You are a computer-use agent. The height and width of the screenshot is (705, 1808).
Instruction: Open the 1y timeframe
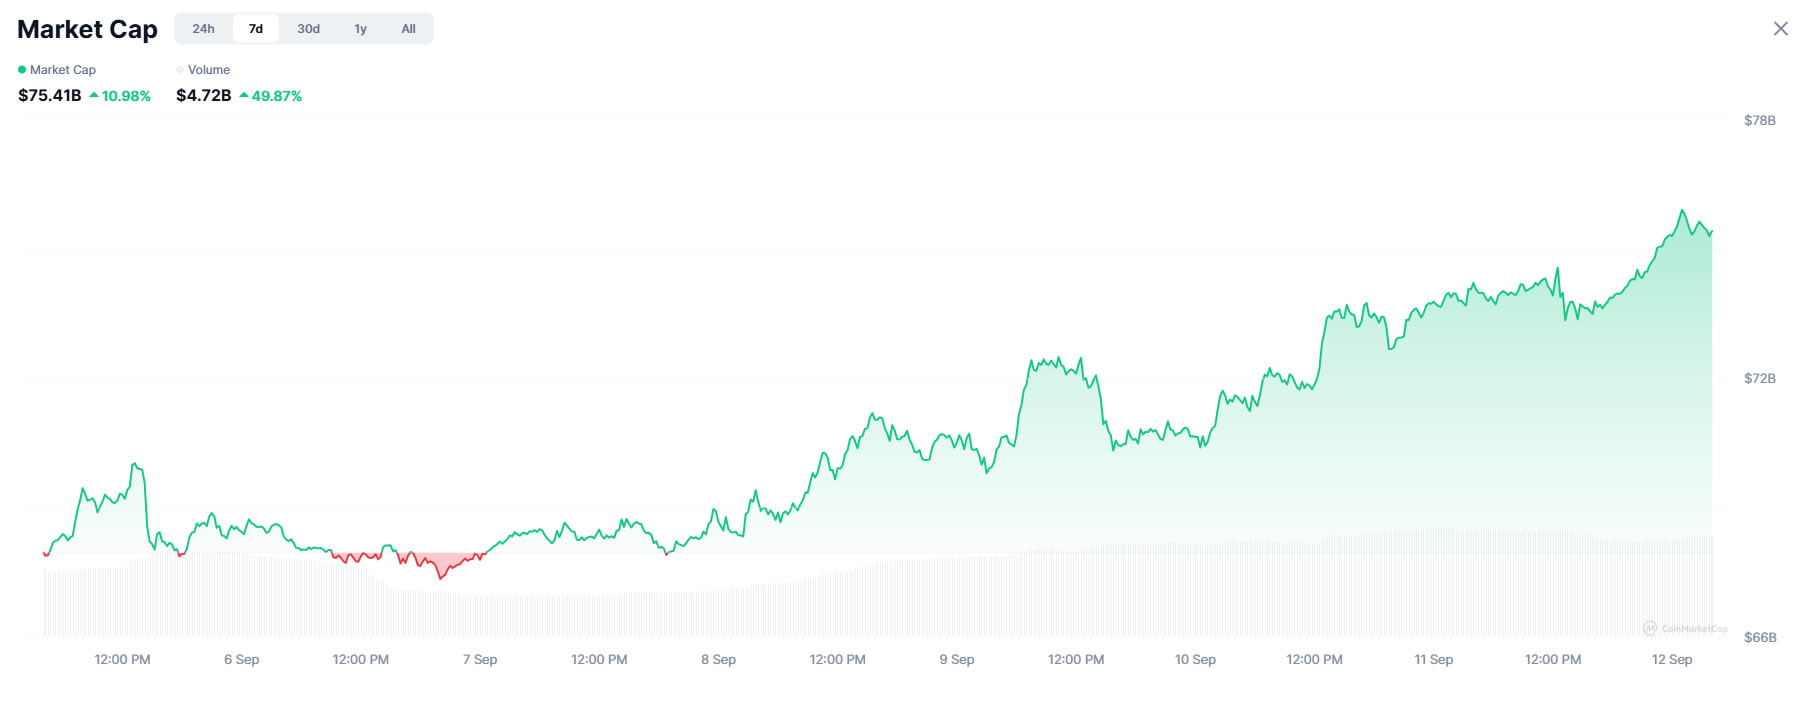pos(358,29)
